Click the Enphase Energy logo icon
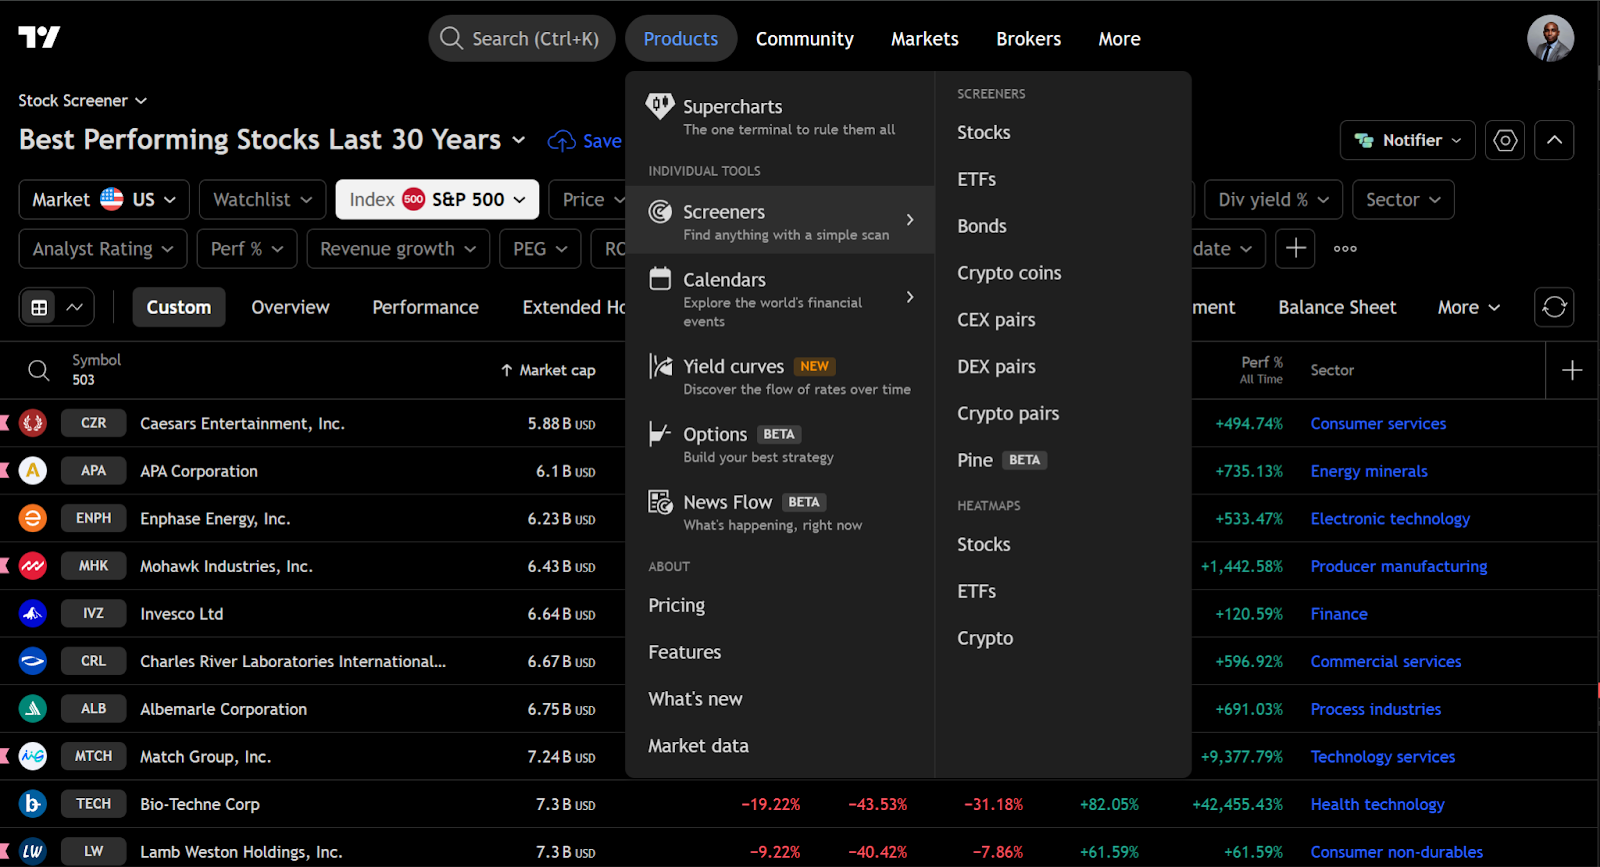This screenshot has height=867, width=1600. pyautogui.click(x=33, y=518)
